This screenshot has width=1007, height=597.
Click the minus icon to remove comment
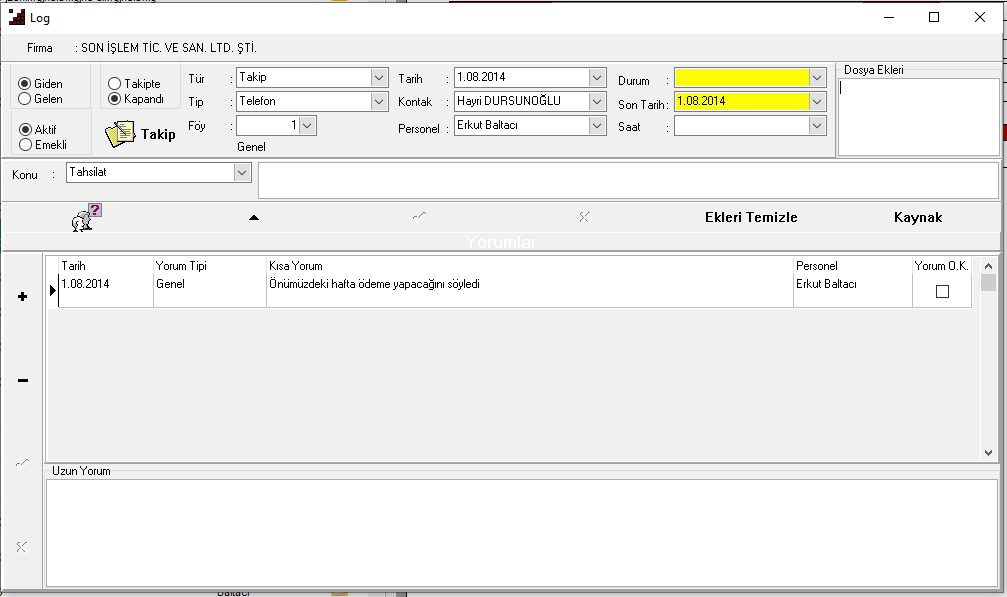[x=23, y=380]
